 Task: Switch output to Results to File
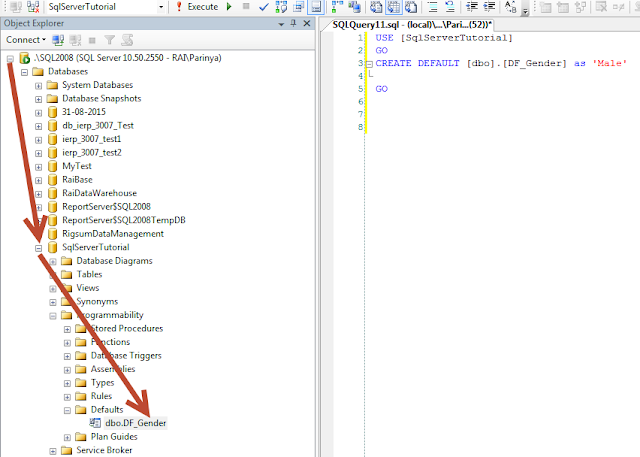coord(411,7)
